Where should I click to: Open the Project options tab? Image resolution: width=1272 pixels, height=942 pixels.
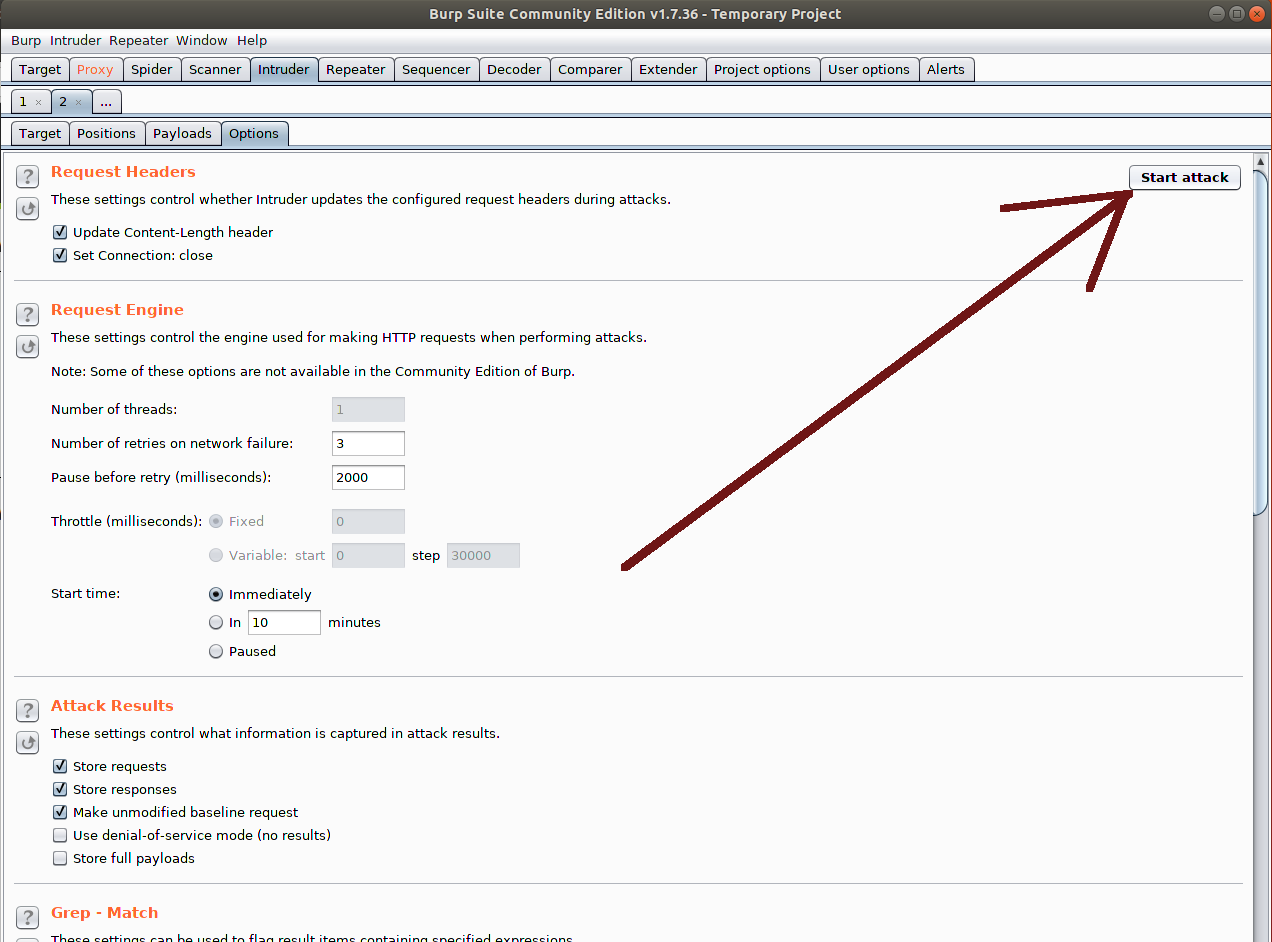pos(762,69)
